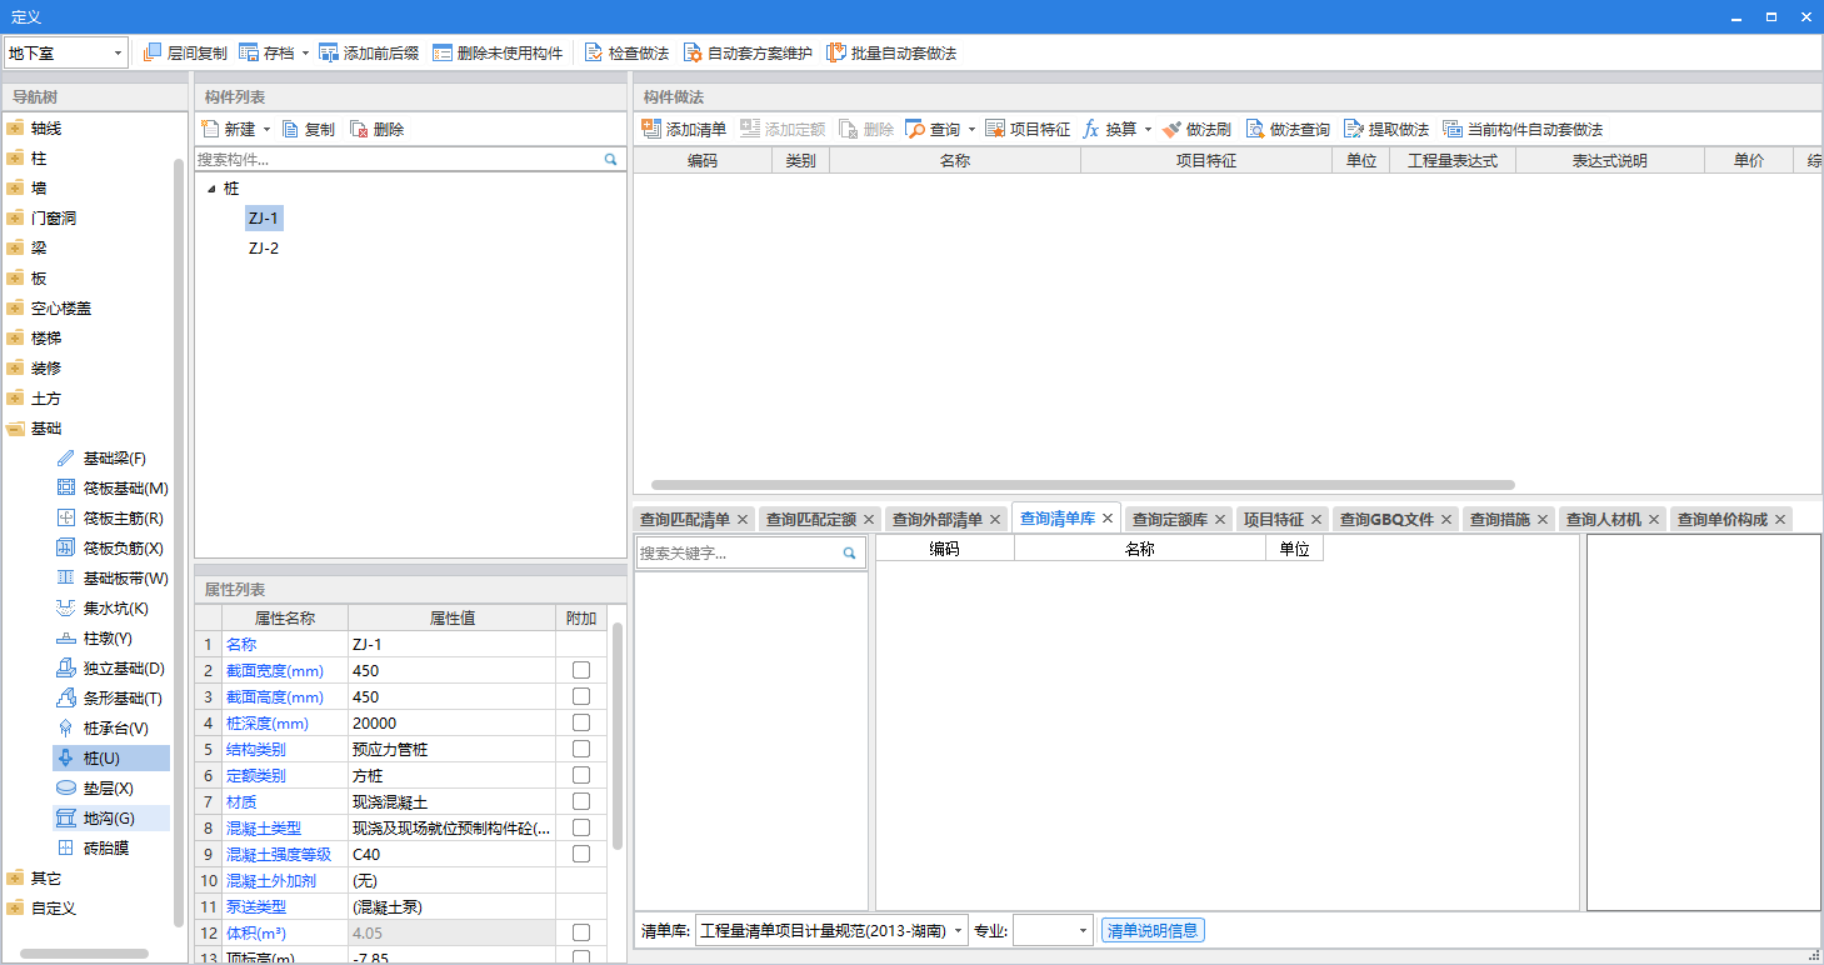Screen dimensions: 1824x965
Task: Click 查询 magnifier icon in 构件做法
Action: (915, 129)
